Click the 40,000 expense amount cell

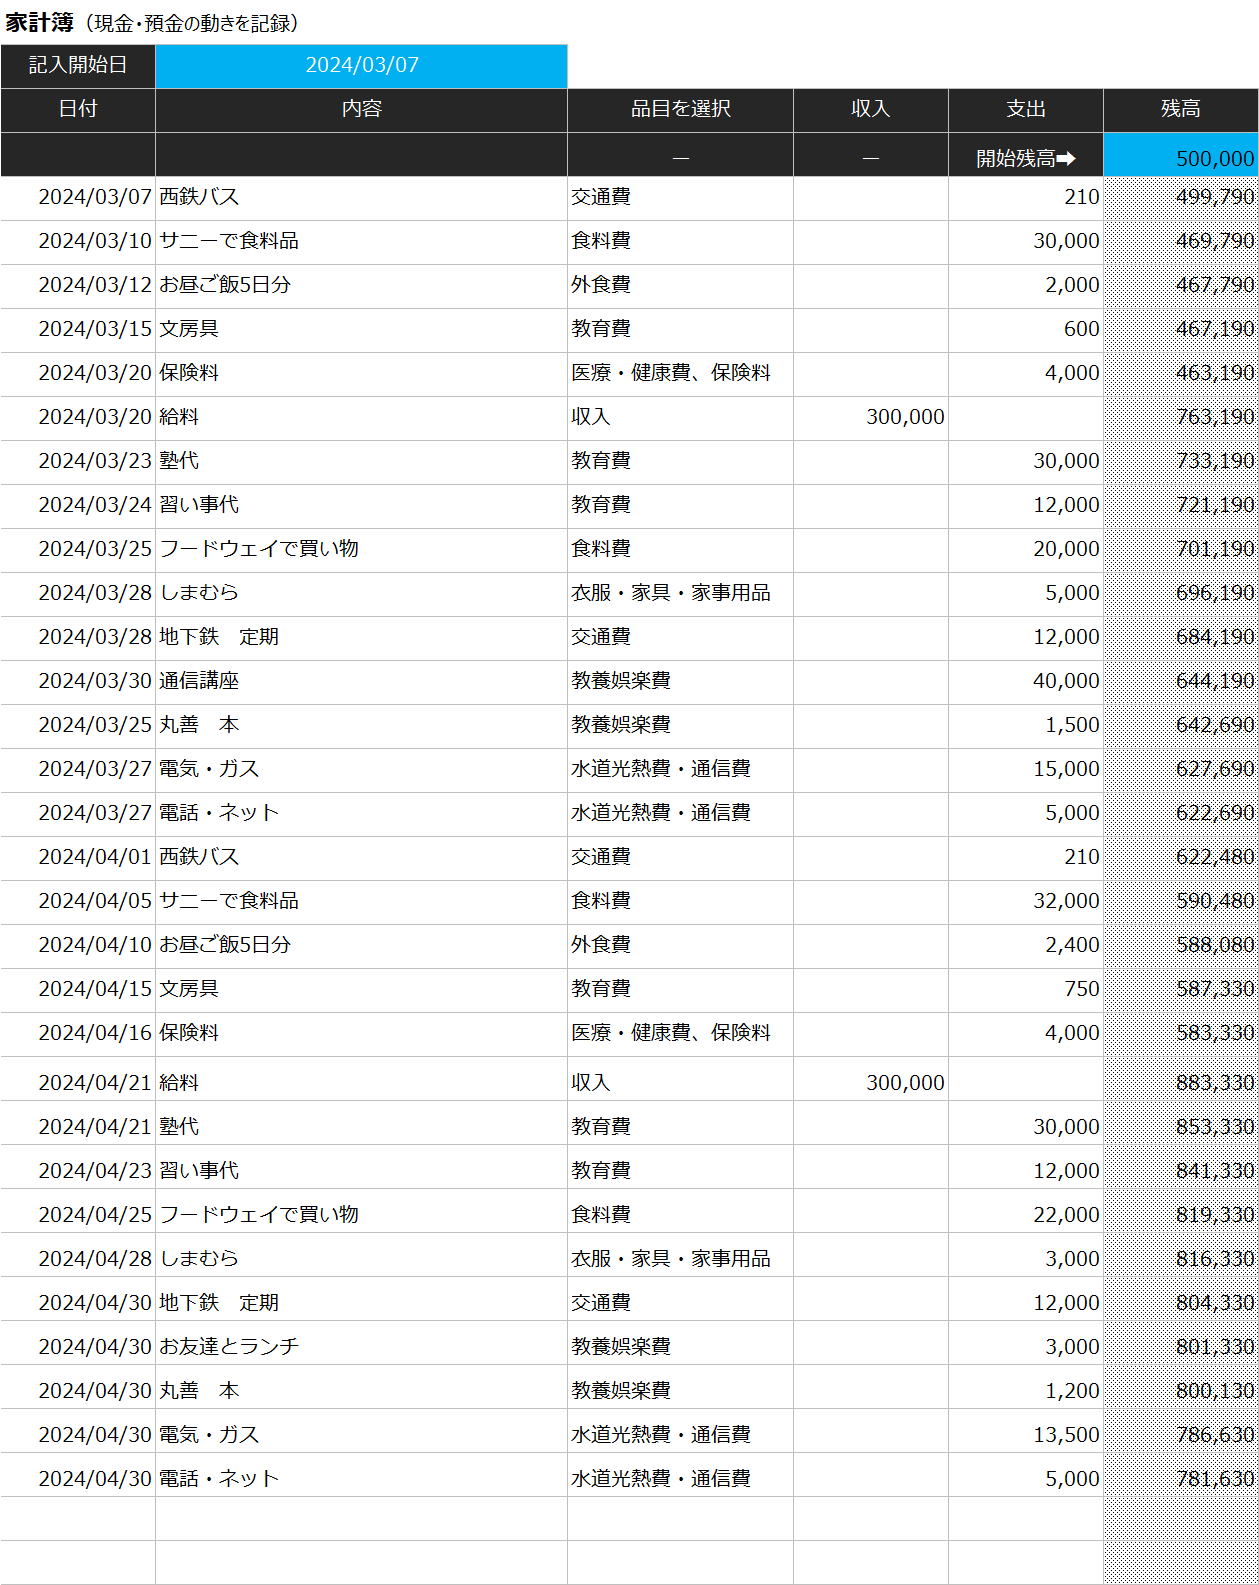click(x=1025, y=681)
